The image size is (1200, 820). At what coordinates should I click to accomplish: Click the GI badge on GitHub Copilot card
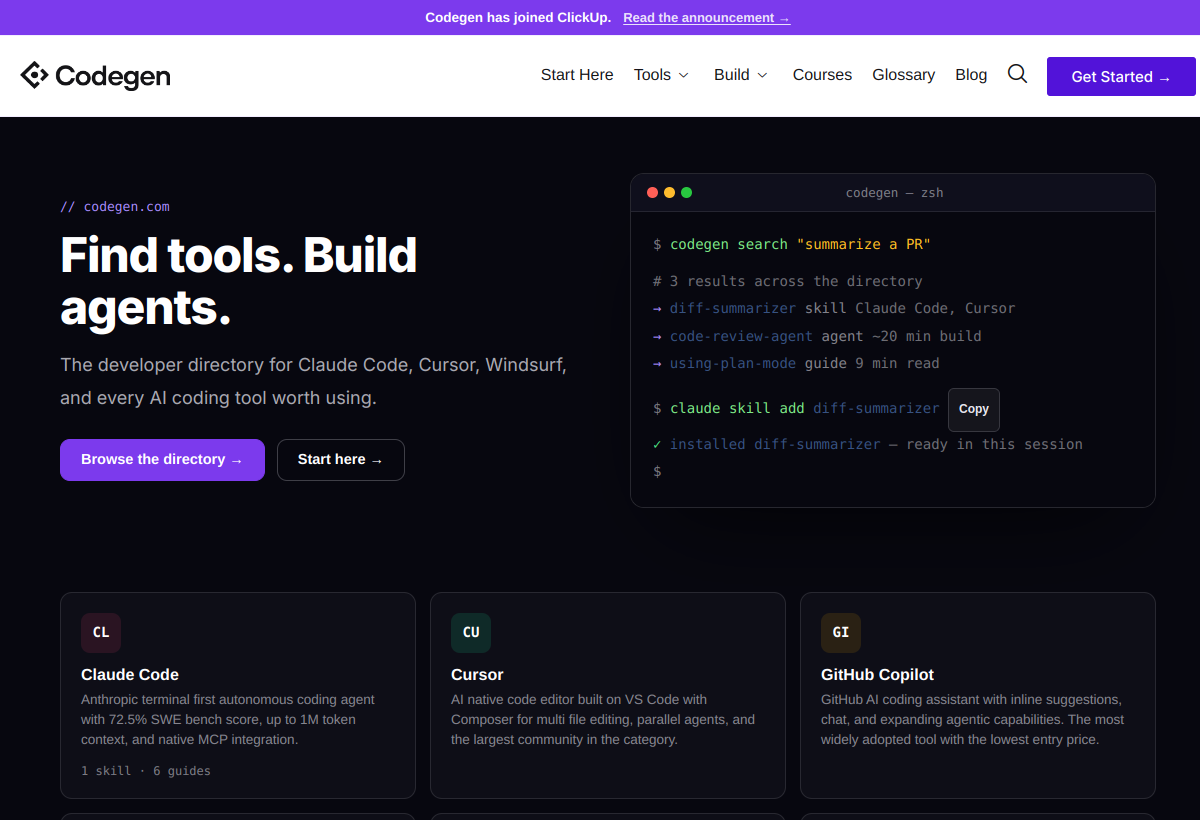(841, 633)
